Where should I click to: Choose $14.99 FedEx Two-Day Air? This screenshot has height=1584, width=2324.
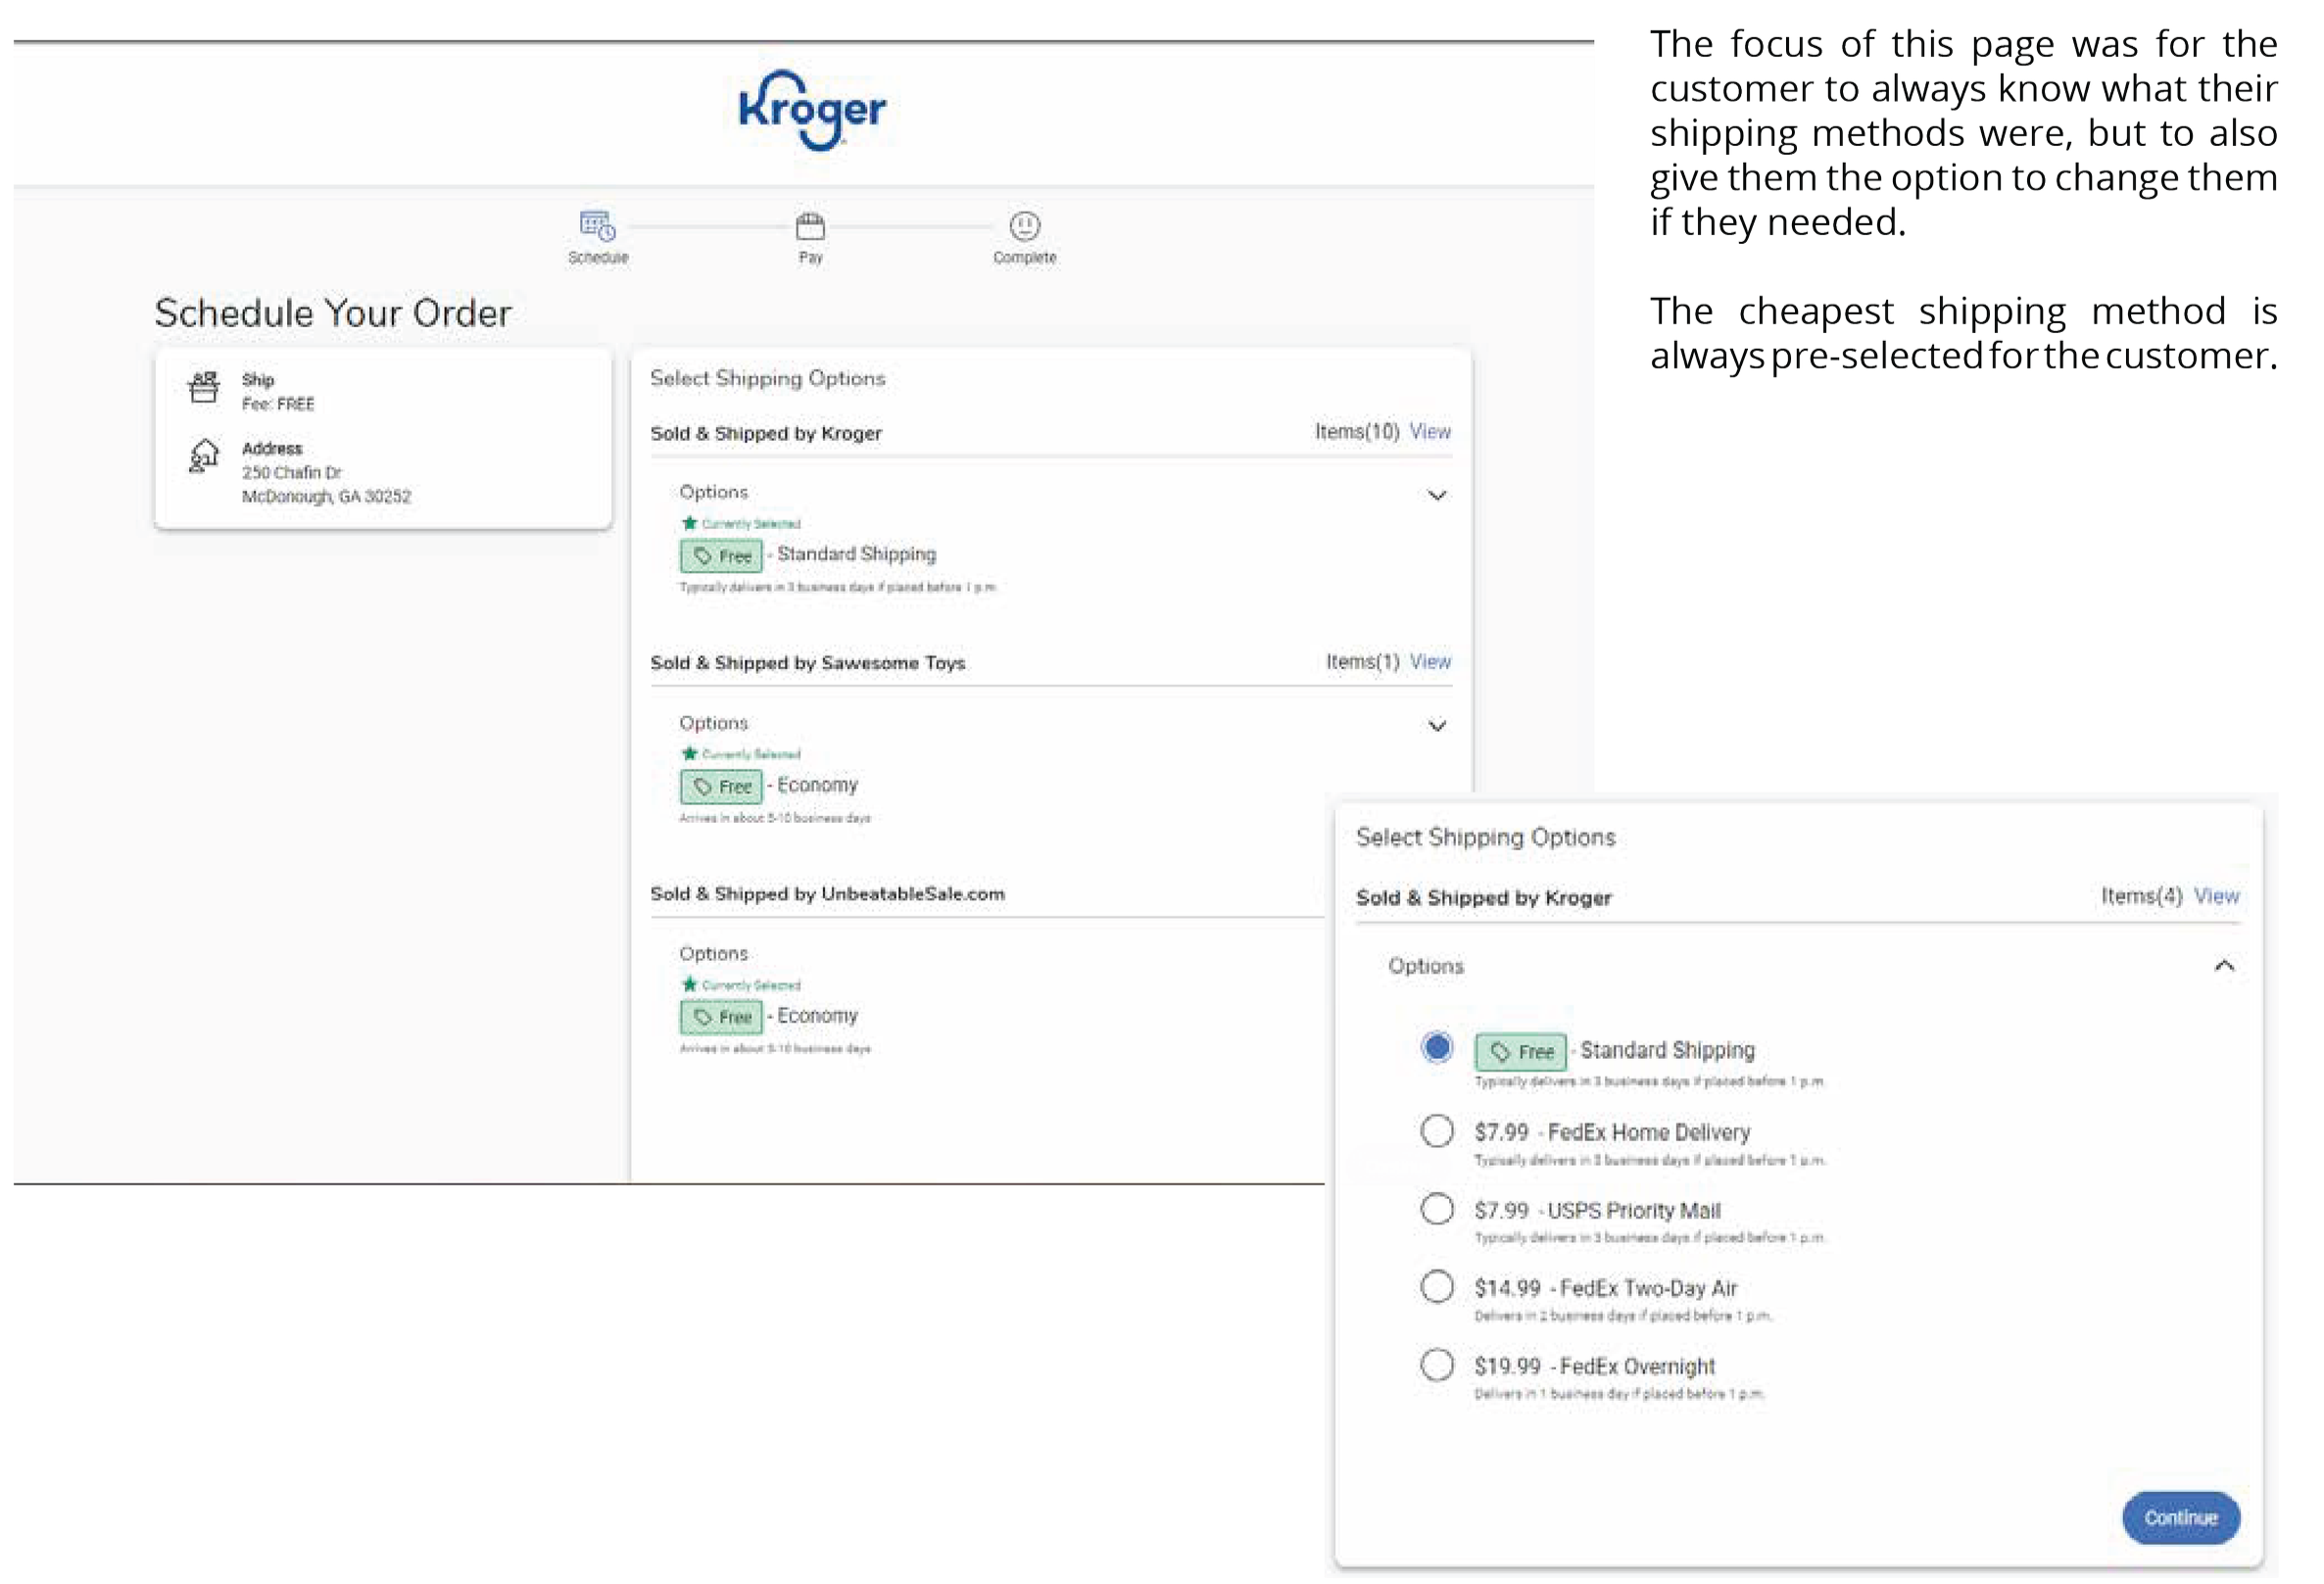1437,1286
